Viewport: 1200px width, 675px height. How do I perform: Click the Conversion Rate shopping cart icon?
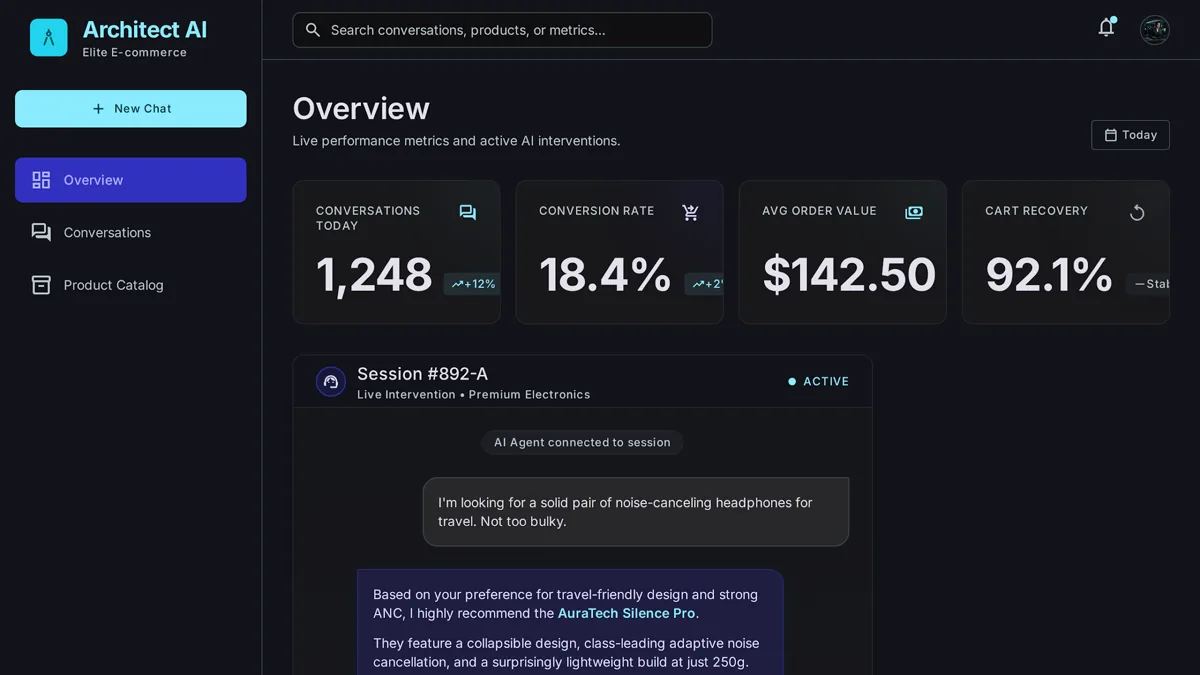pos(691,212)
